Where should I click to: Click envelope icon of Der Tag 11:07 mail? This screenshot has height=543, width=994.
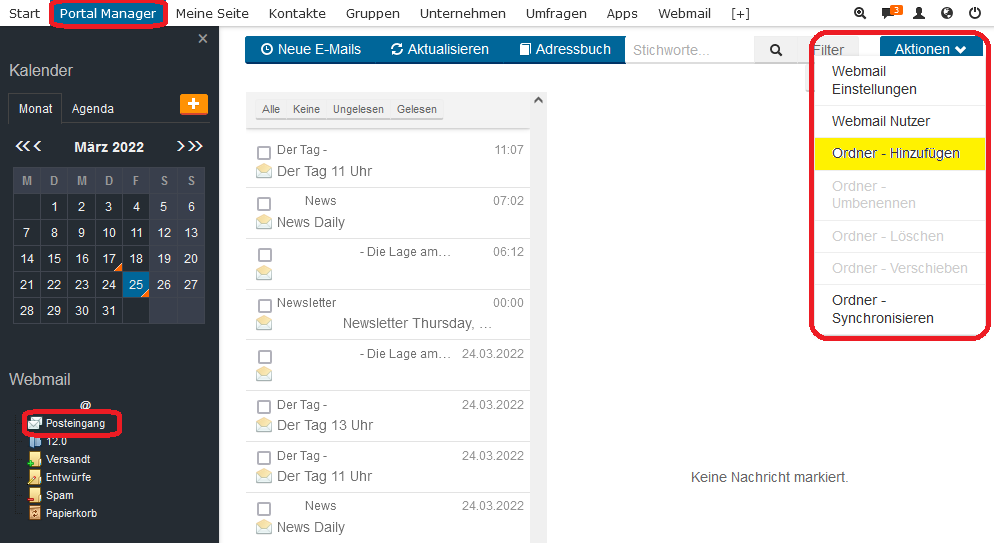(264, 171)
